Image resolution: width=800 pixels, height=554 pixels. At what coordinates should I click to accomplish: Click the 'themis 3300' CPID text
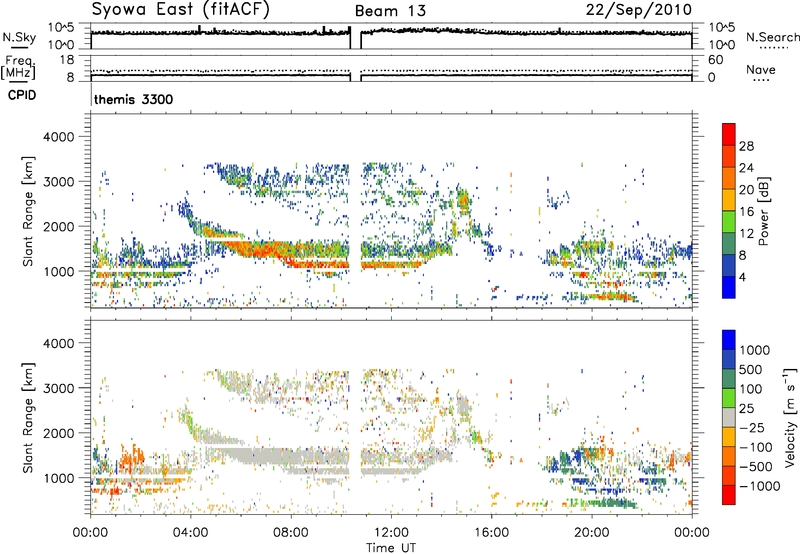tap(134, 99)
